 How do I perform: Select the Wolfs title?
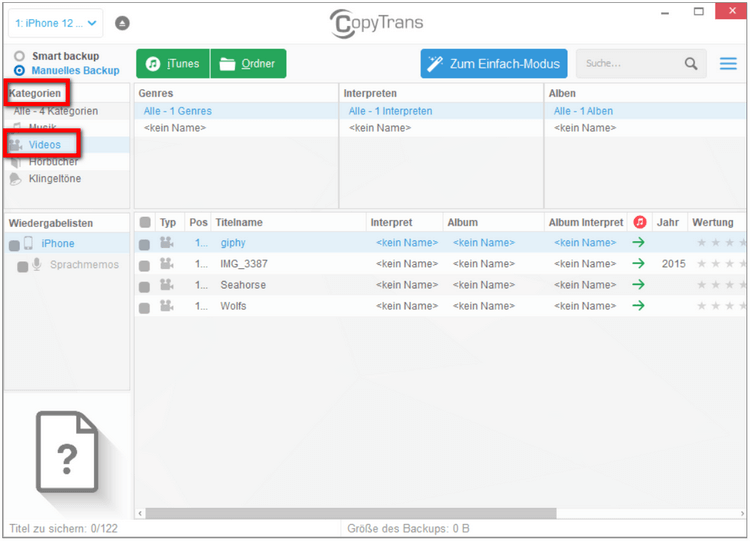tap(233, 306)
